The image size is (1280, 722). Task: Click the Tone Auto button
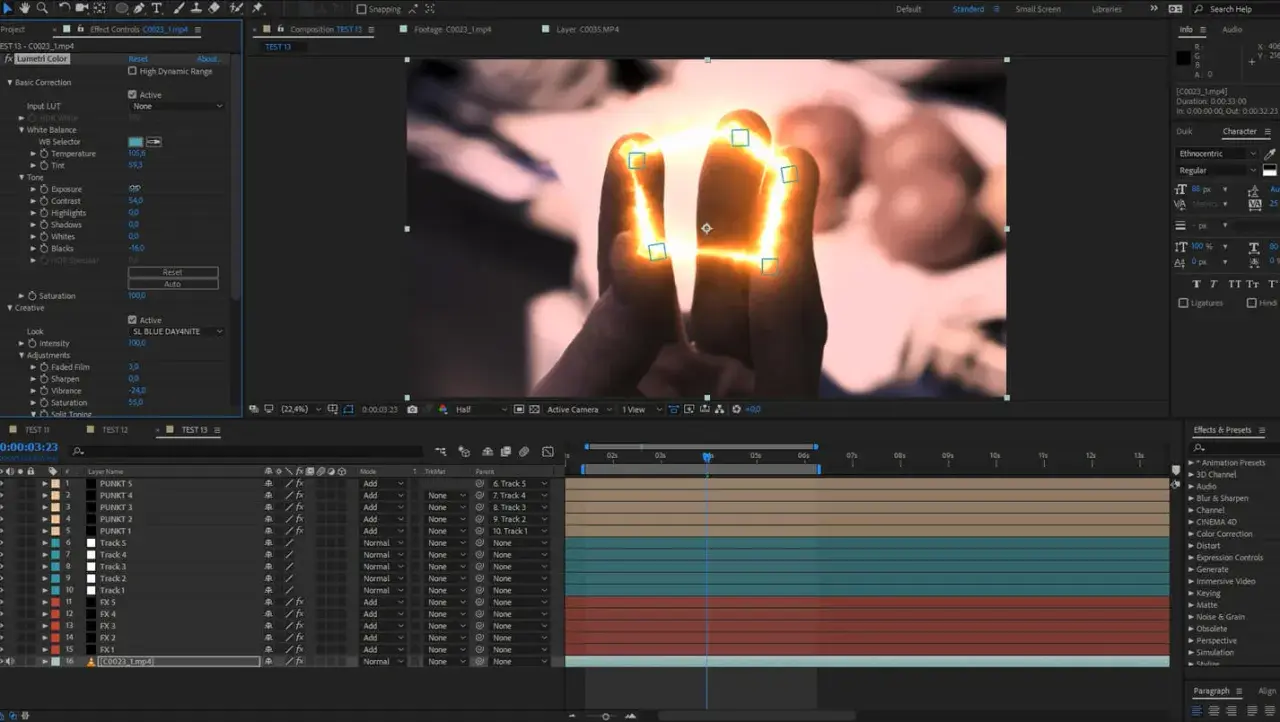pyautogui.click(x=173, y=284)
